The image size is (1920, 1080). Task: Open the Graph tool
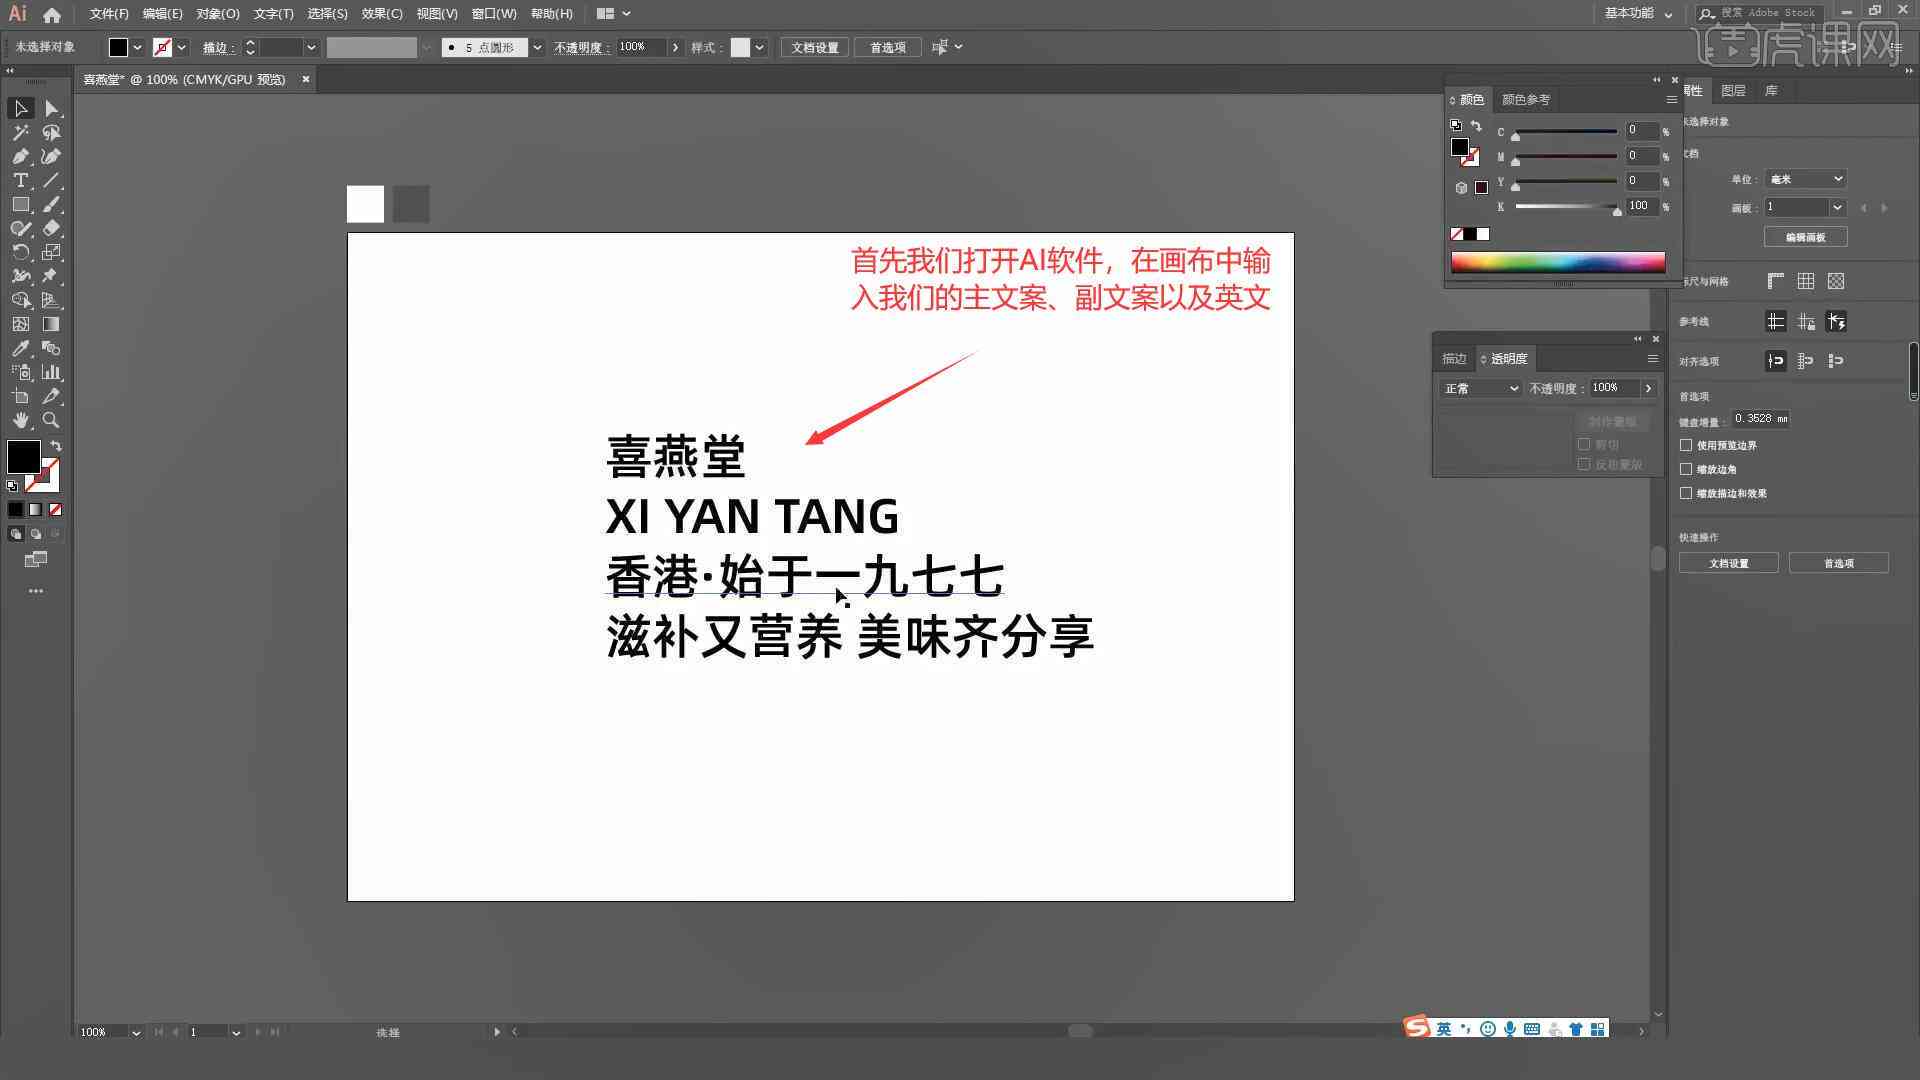[51, 371]
